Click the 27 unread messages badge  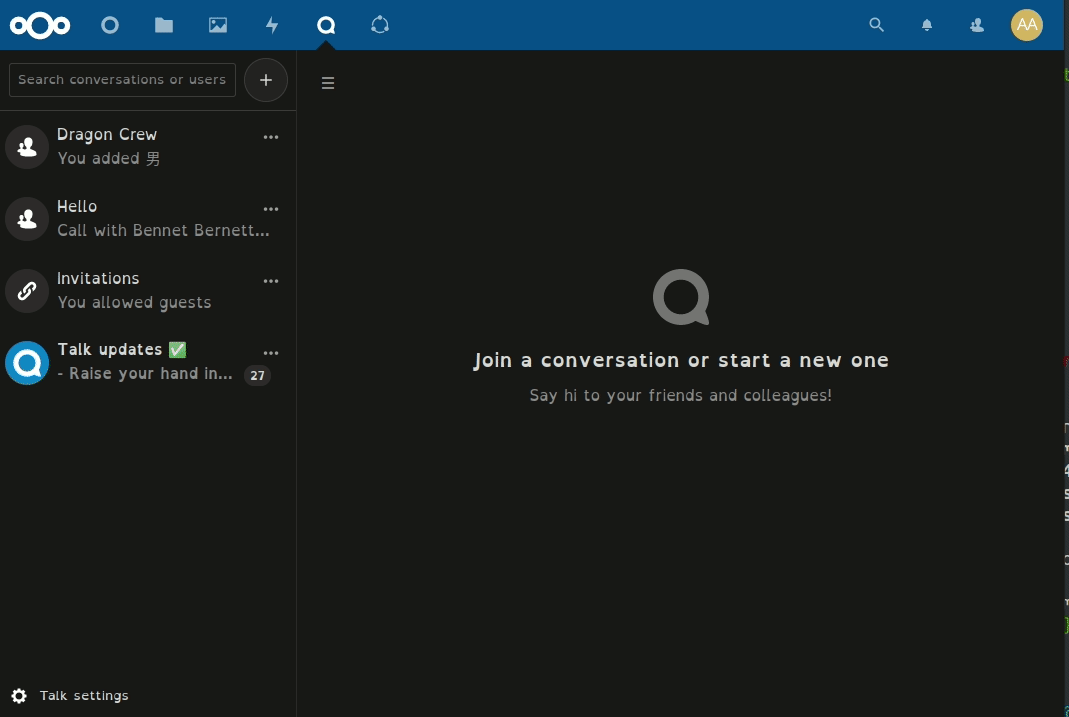click(x=257, y=375)
